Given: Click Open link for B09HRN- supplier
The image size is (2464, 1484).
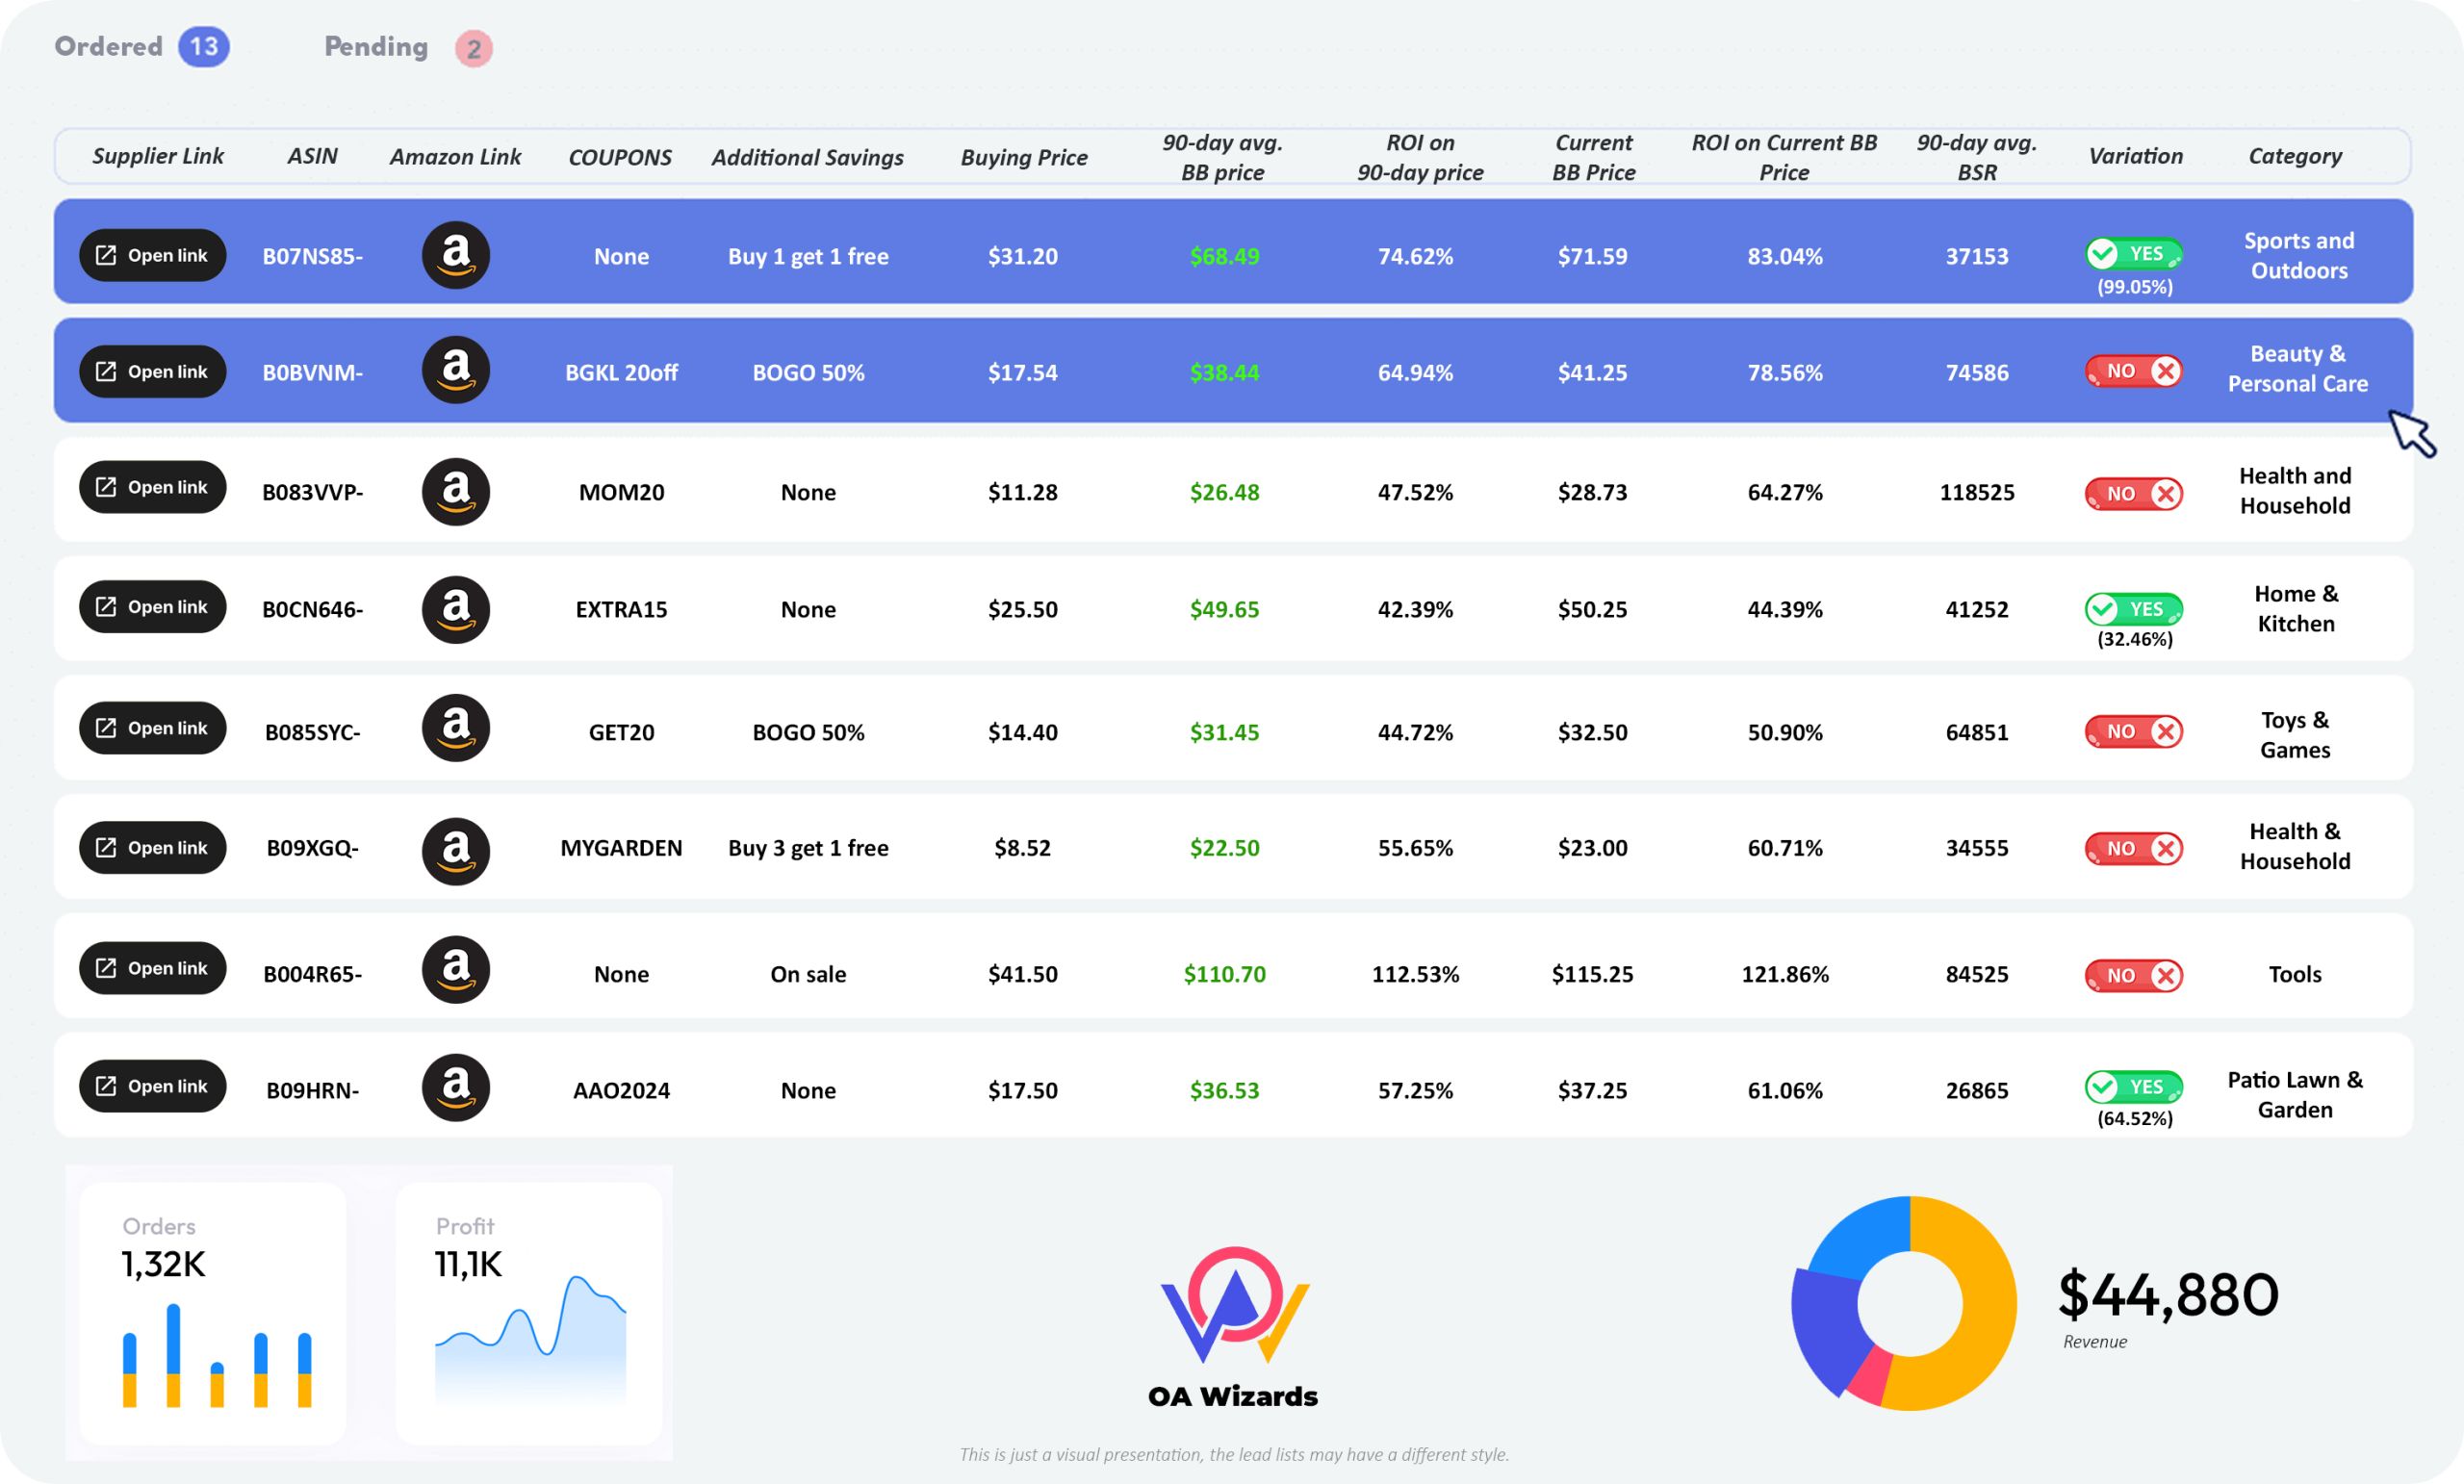Looking at the screenshot, I should click(152, 1086).
